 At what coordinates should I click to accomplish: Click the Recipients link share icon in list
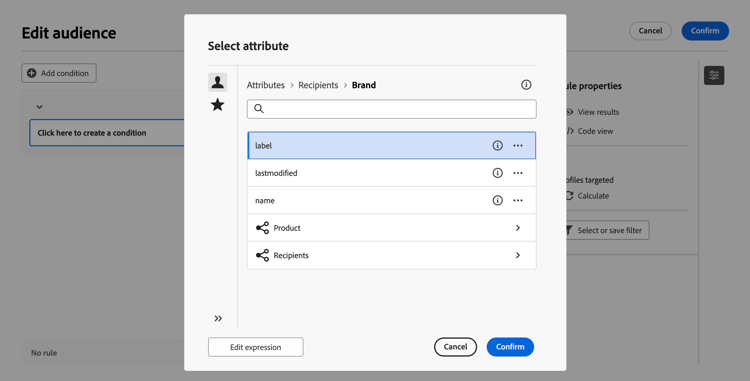pyautogui.click(x=263, y=255)
